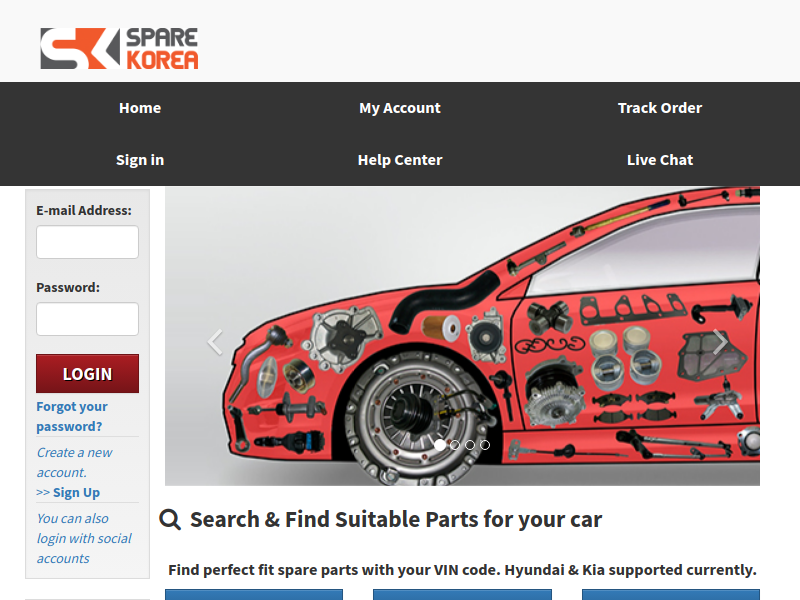This screenshot has width=800, height=600.
Task: Select the second carousel indicator dot
Action: click(x=455, y=445)
